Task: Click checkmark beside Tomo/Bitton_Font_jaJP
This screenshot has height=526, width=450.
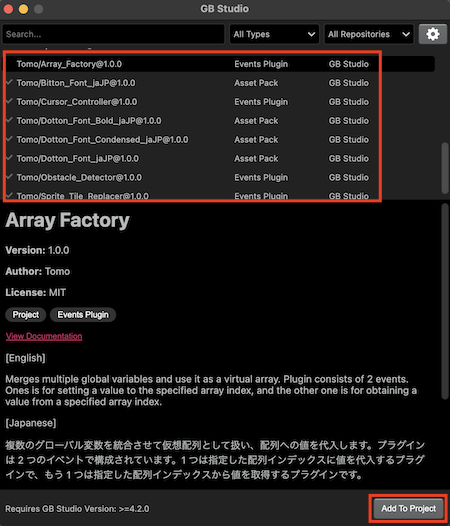Action: pyautogui.click(x=9, y=82)
